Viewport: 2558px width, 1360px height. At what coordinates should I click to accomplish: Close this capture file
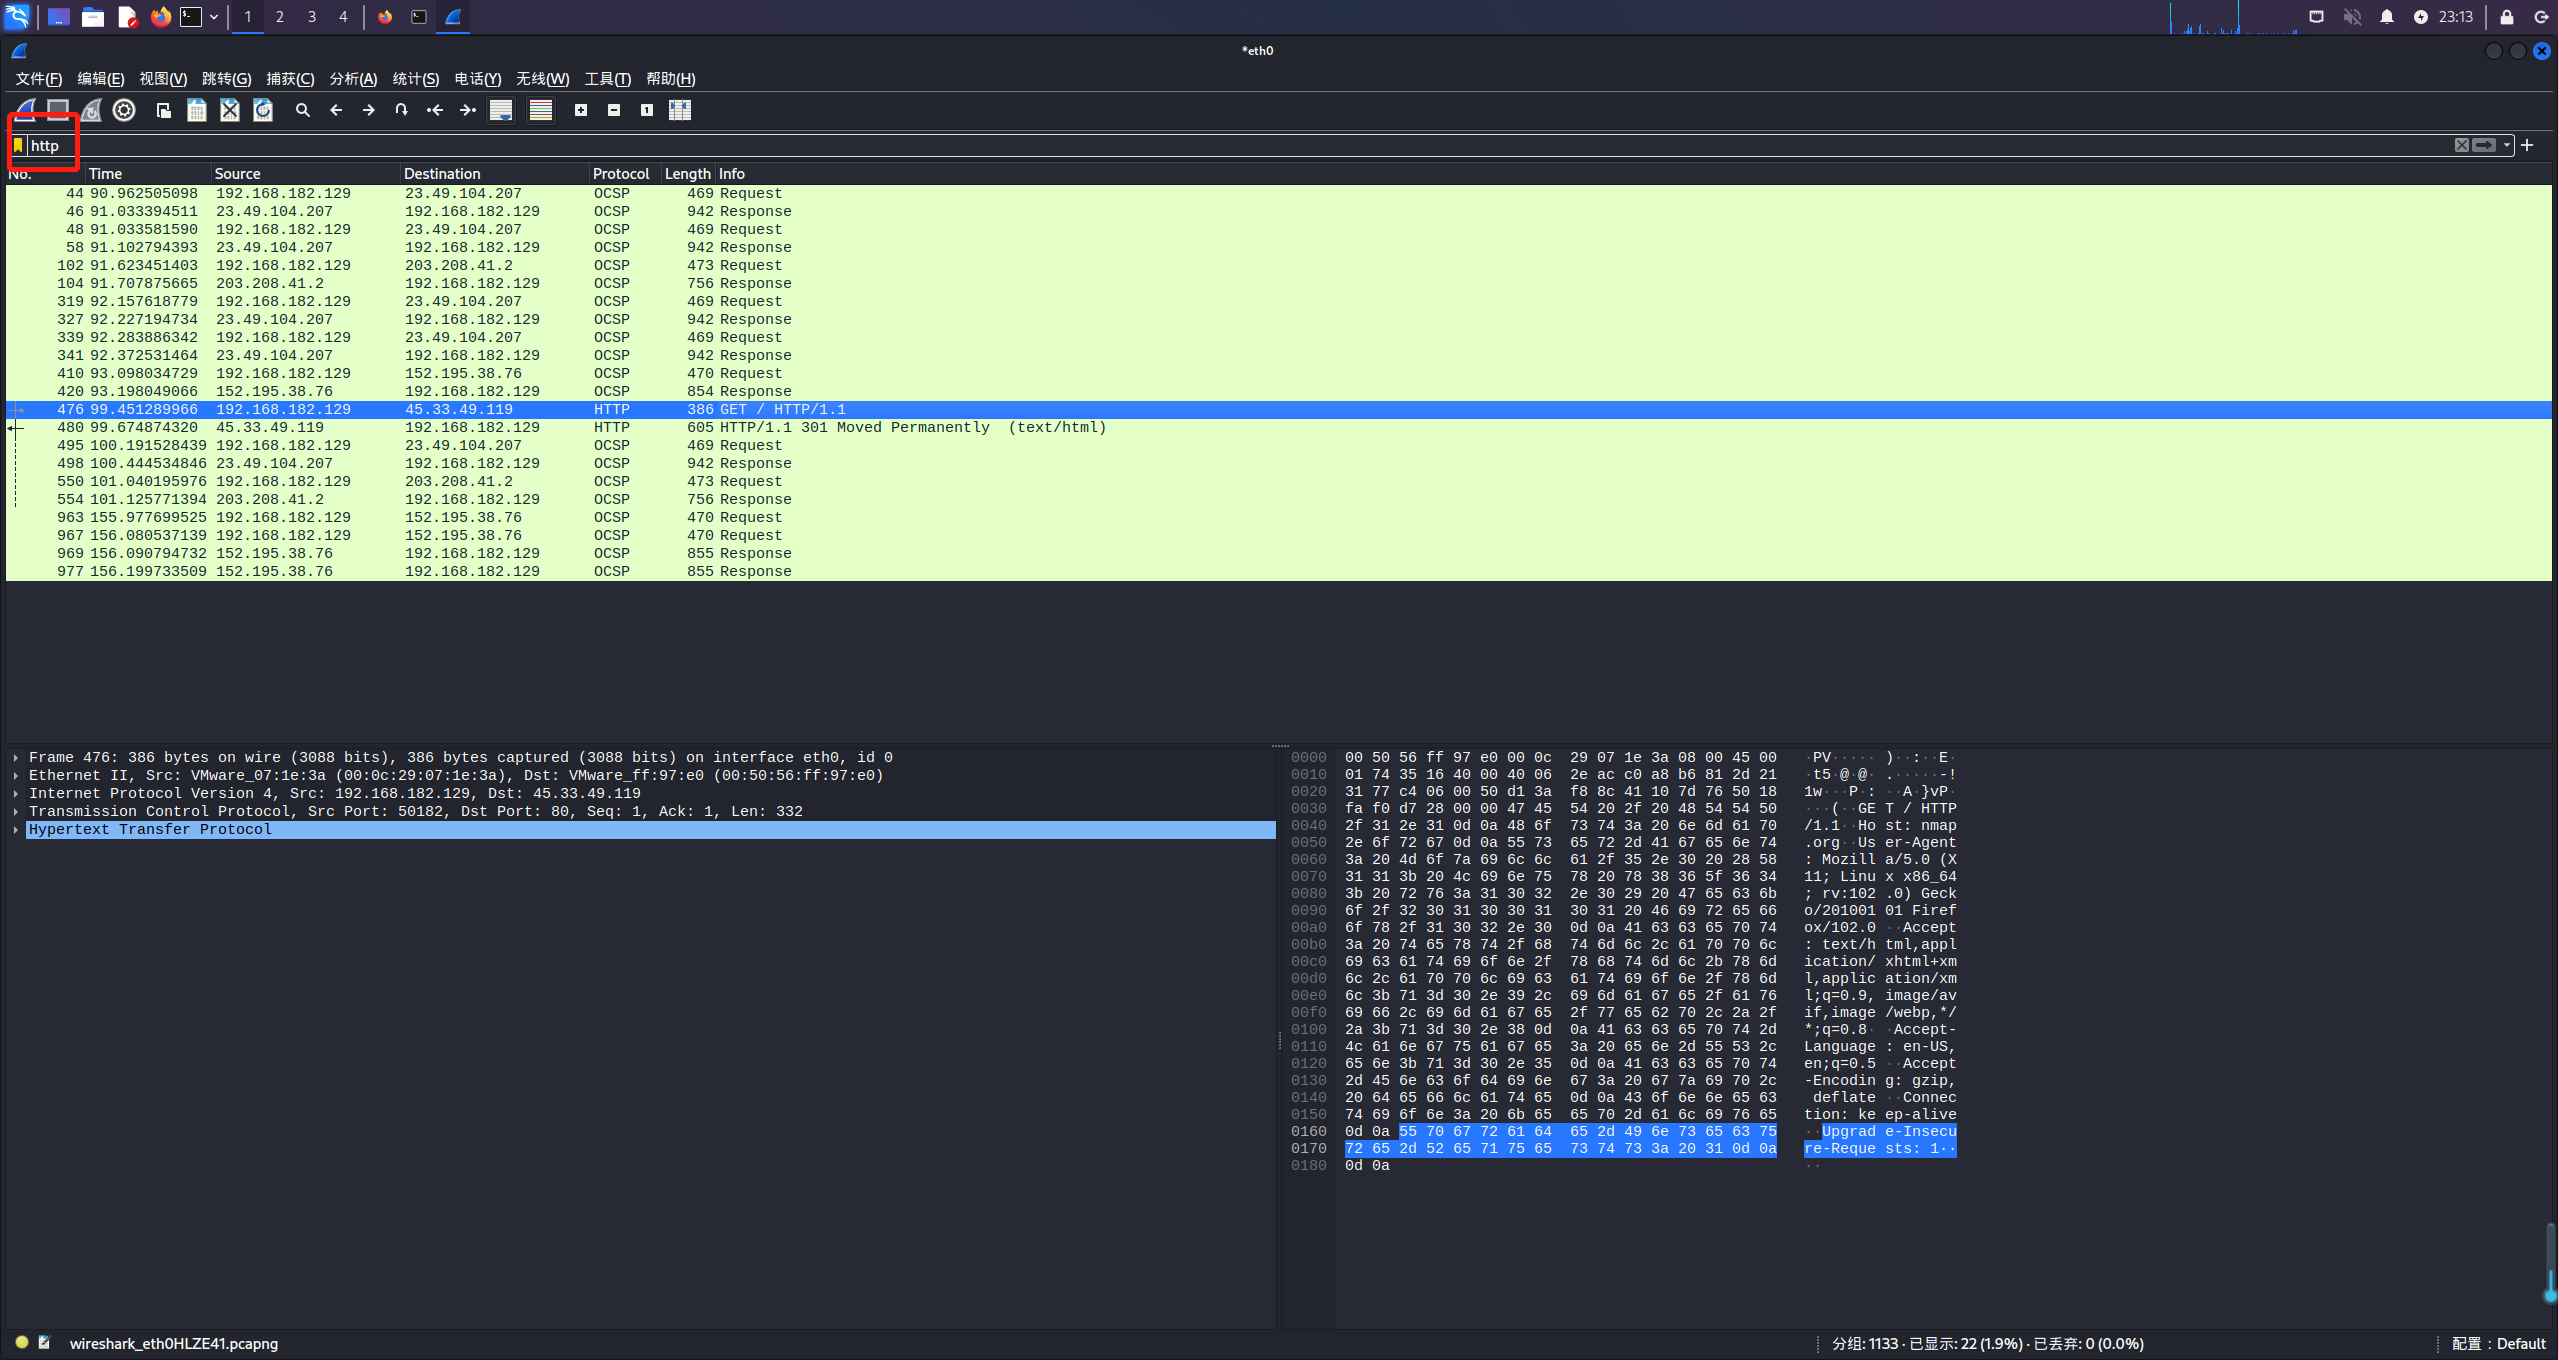pyautogui.click(x=230, y=110)
